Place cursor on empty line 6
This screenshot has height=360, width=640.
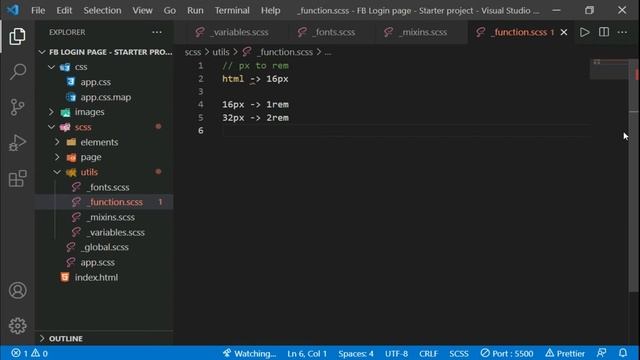coord(406,131)
